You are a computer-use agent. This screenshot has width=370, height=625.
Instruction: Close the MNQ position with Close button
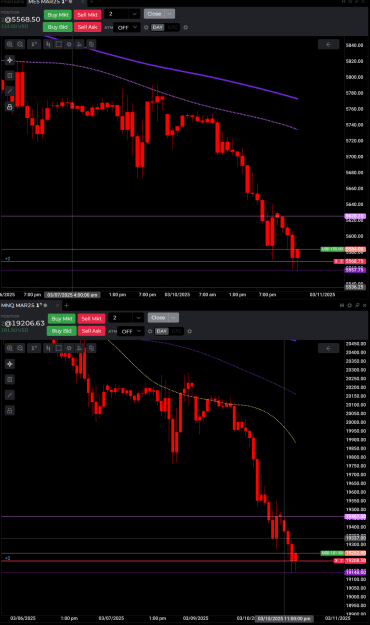point(158,318)
